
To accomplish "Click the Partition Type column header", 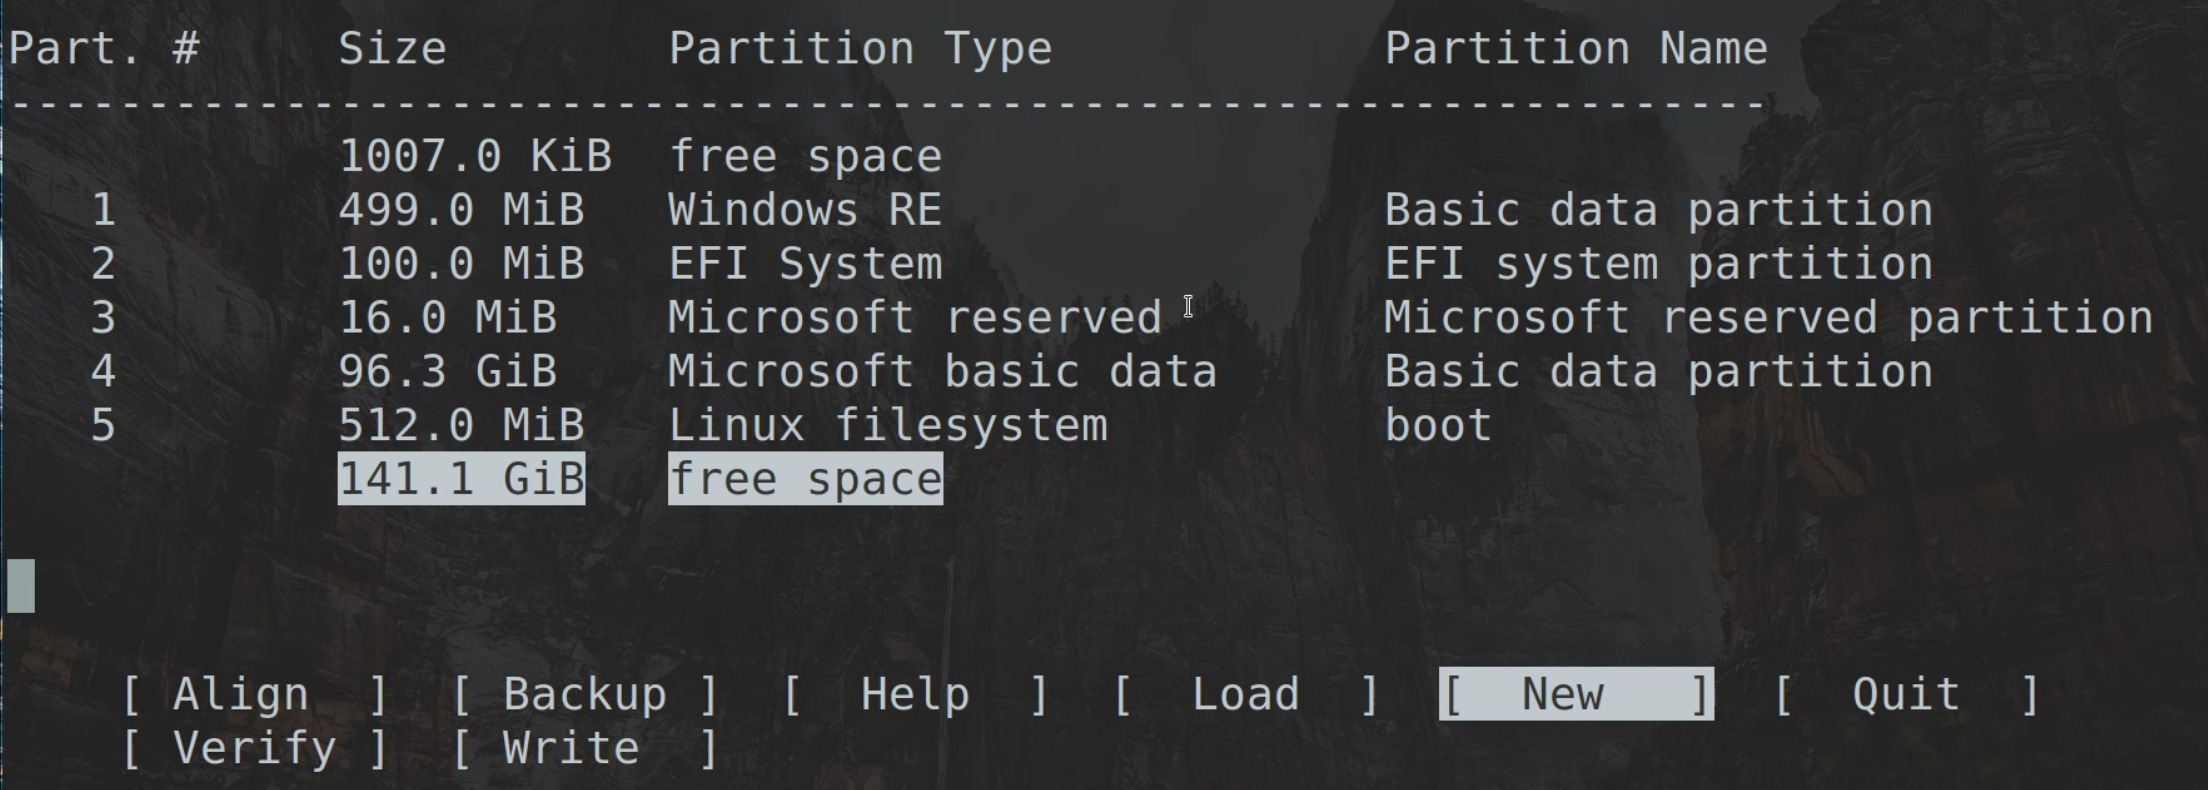I will (x=860, y=48).
